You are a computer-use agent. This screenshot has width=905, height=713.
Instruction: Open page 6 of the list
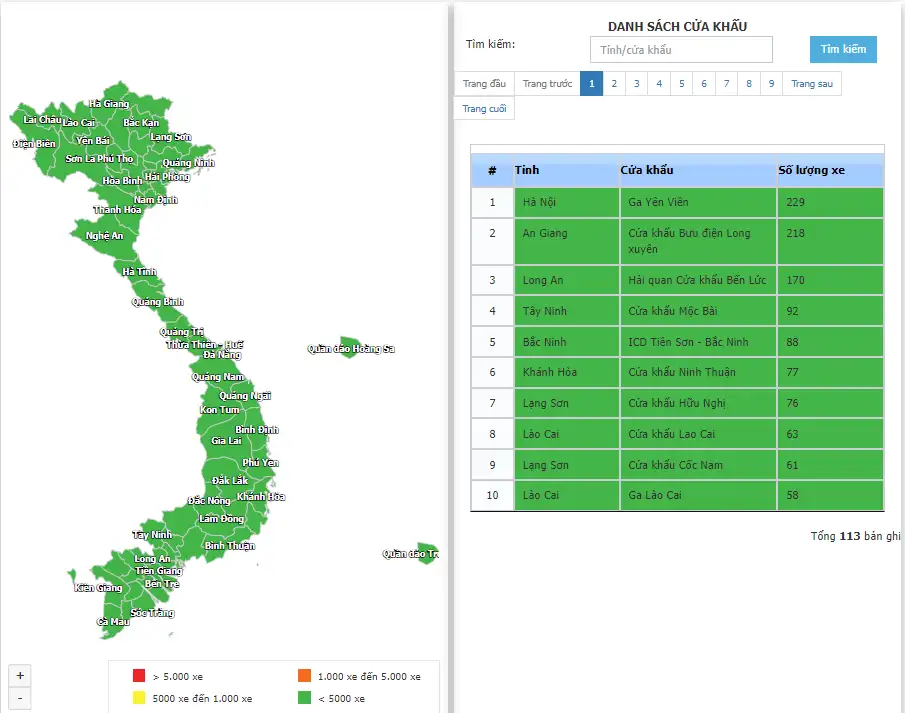click(x=704, y=84)
